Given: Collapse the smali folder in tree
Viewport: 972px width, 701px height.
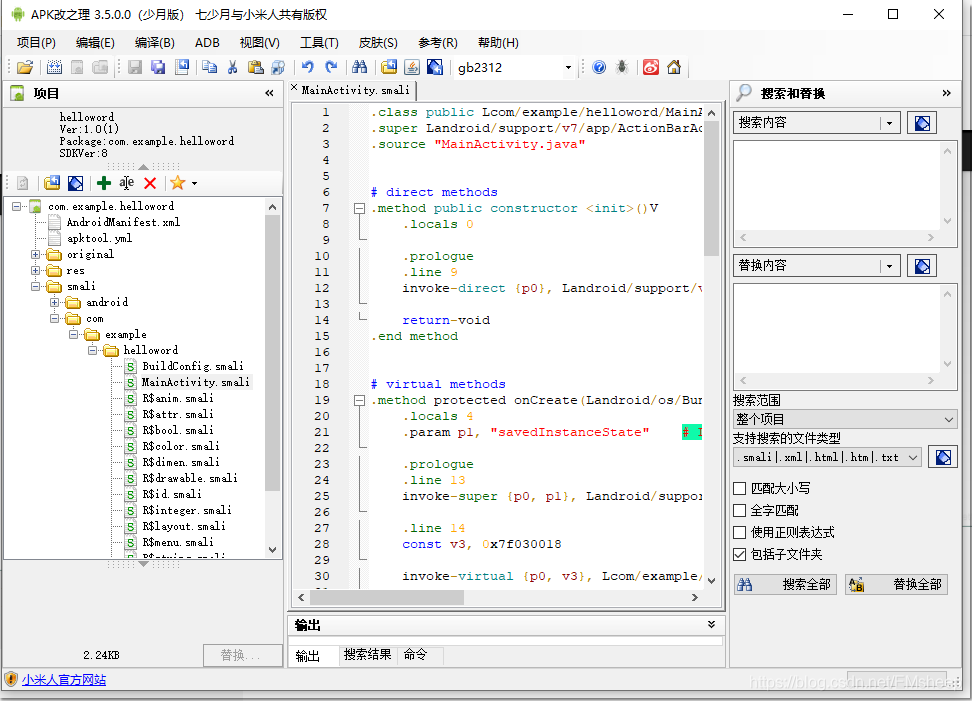Looking at the screenshot, I should point(36,286).
